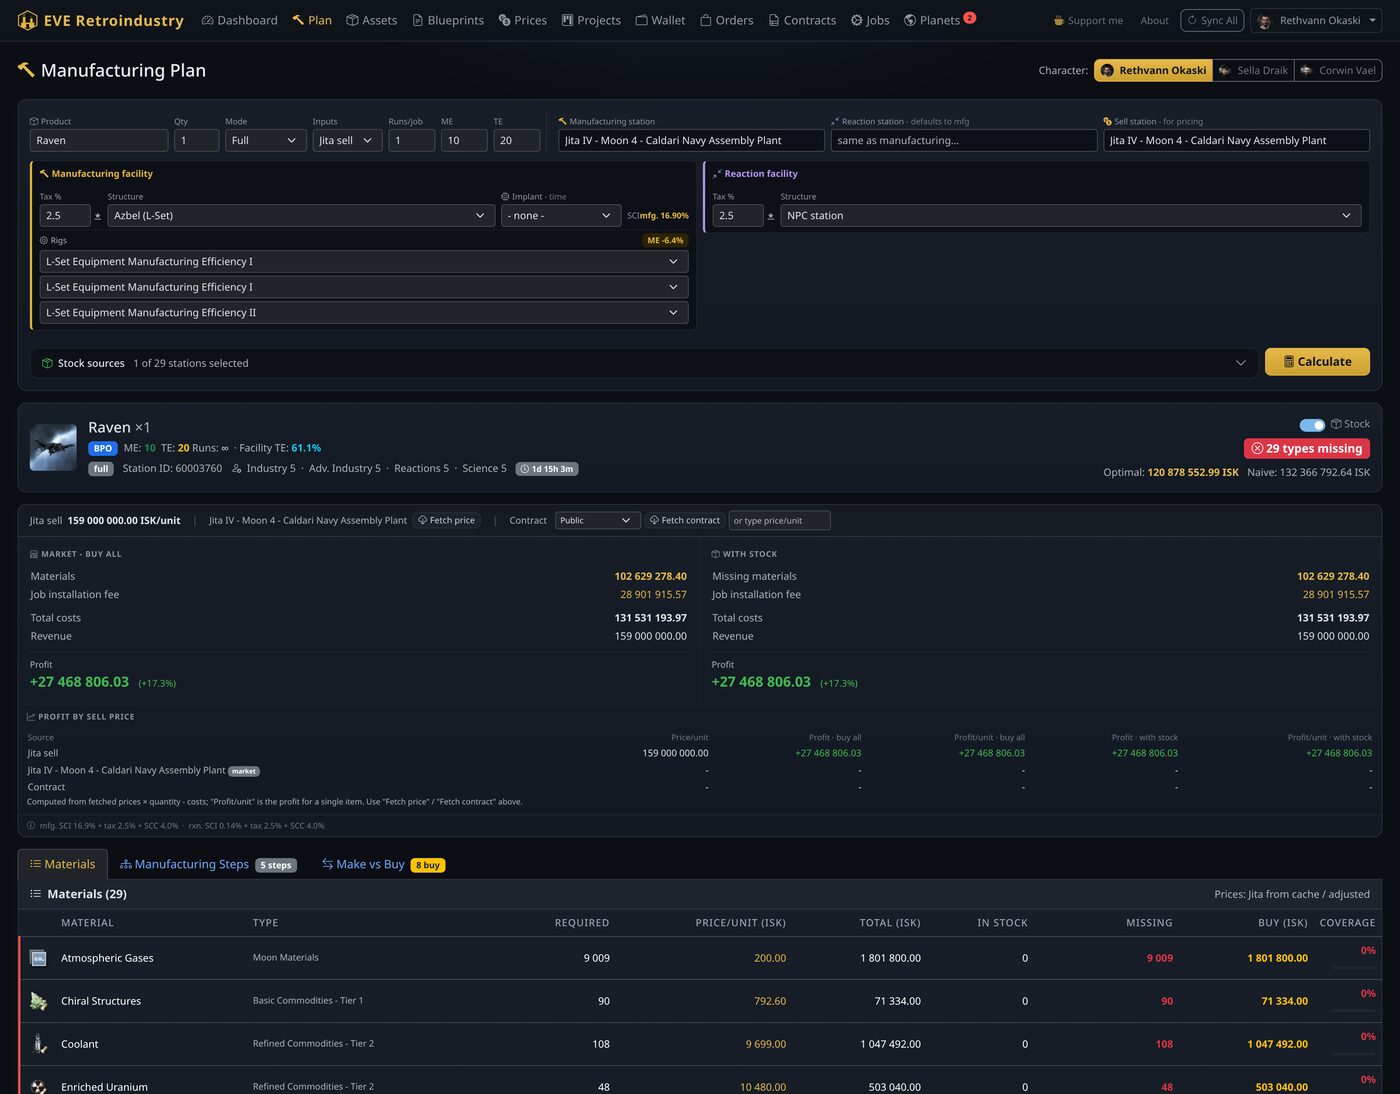Click the info icon beside mfg. SCI breakdown
Image resolution: width=1400 pixels, height=1094 pixels.
click(31, 826)
